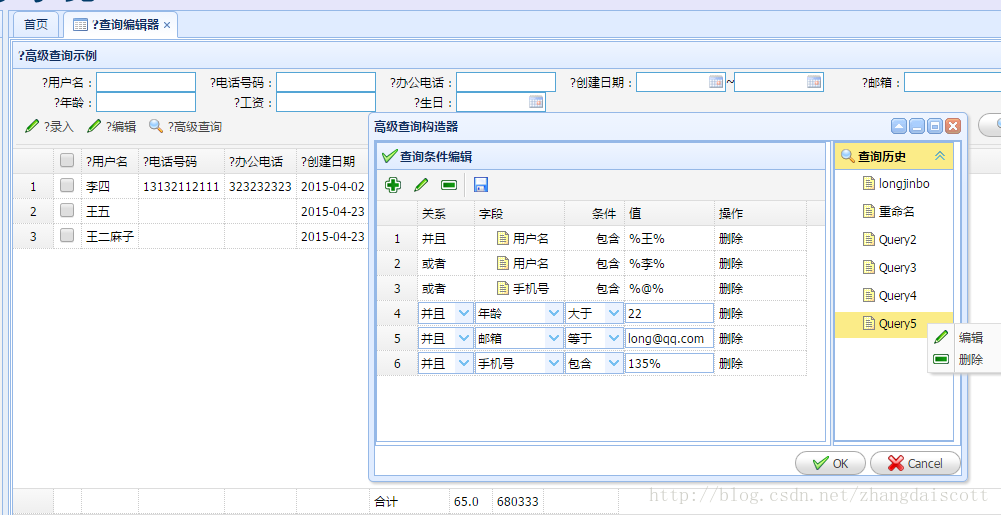Image resolution: width=1001 pixels, height=515 pixels.
Task: Click 删除 link in condition row 1
Action: click(730, 239)
